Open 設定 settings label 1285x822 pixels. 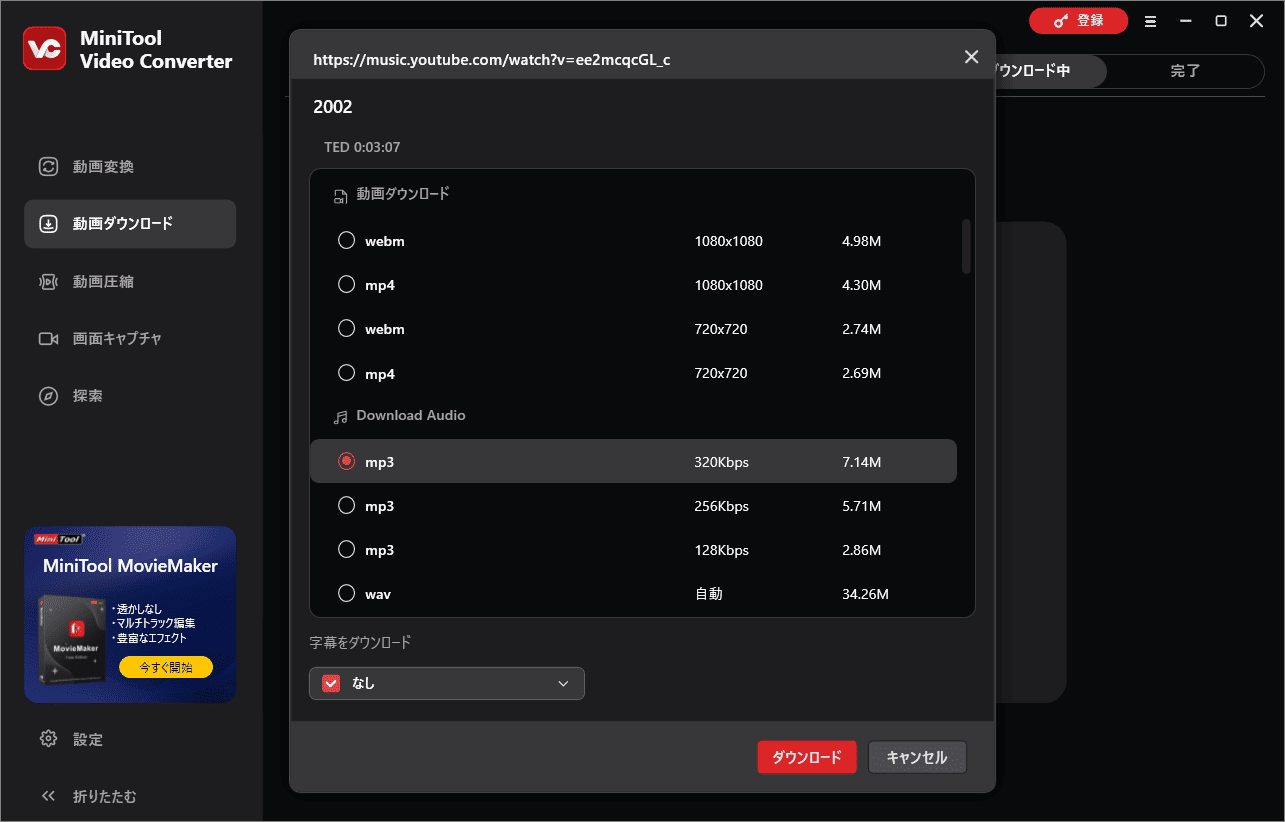click(x=88, y=740)
